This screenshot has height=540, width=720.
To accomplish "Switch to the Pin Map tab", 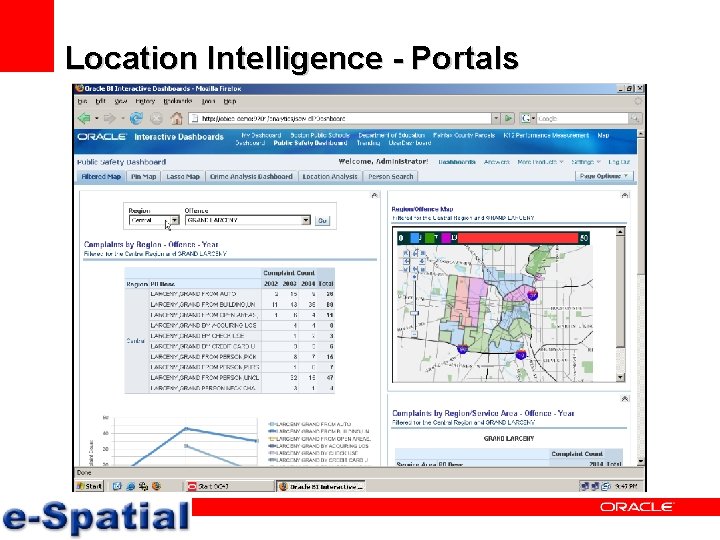I will (x=143, y=176).
